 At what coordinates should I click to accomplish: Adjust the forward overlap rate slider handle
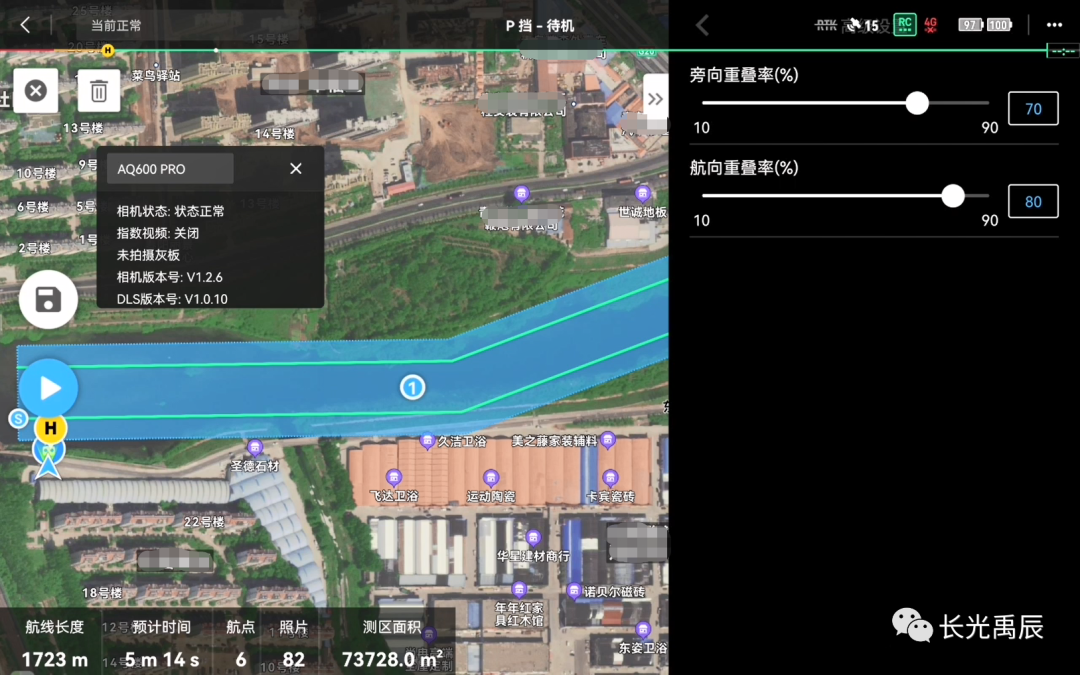(953, 196)
